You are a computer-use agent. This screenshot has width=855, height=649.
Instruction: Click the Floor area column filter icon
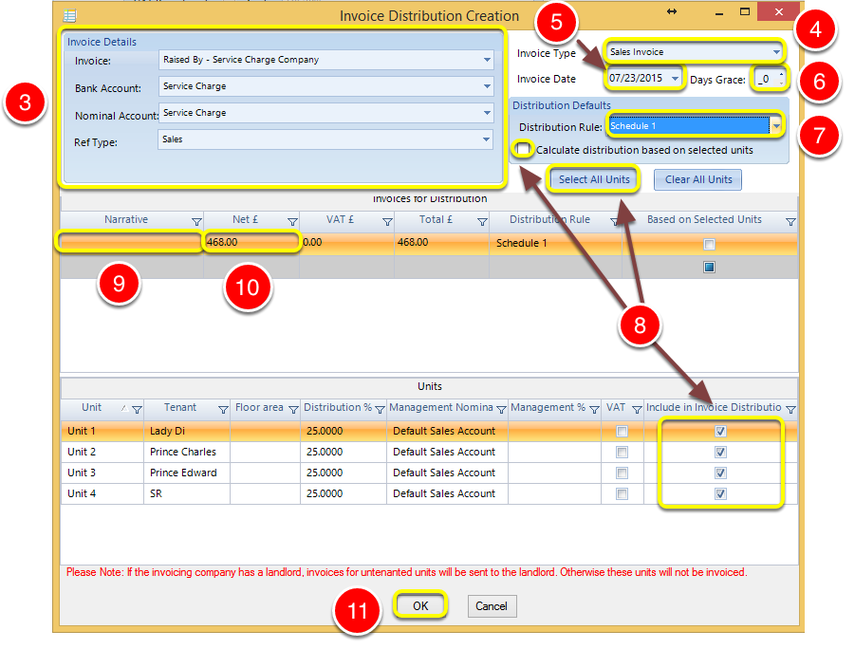point(293,410)
